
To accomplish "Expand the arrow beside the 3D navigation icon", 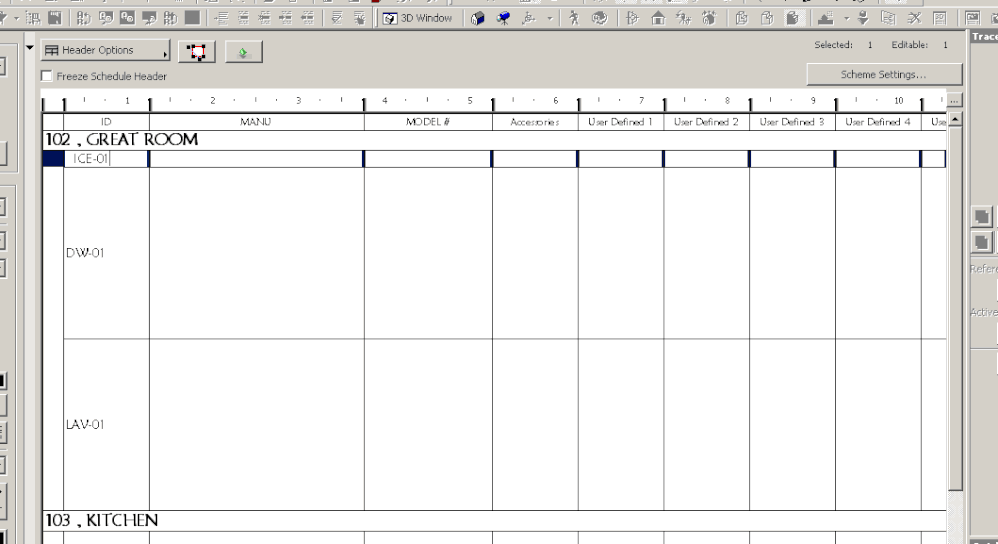I will point(550,19).
